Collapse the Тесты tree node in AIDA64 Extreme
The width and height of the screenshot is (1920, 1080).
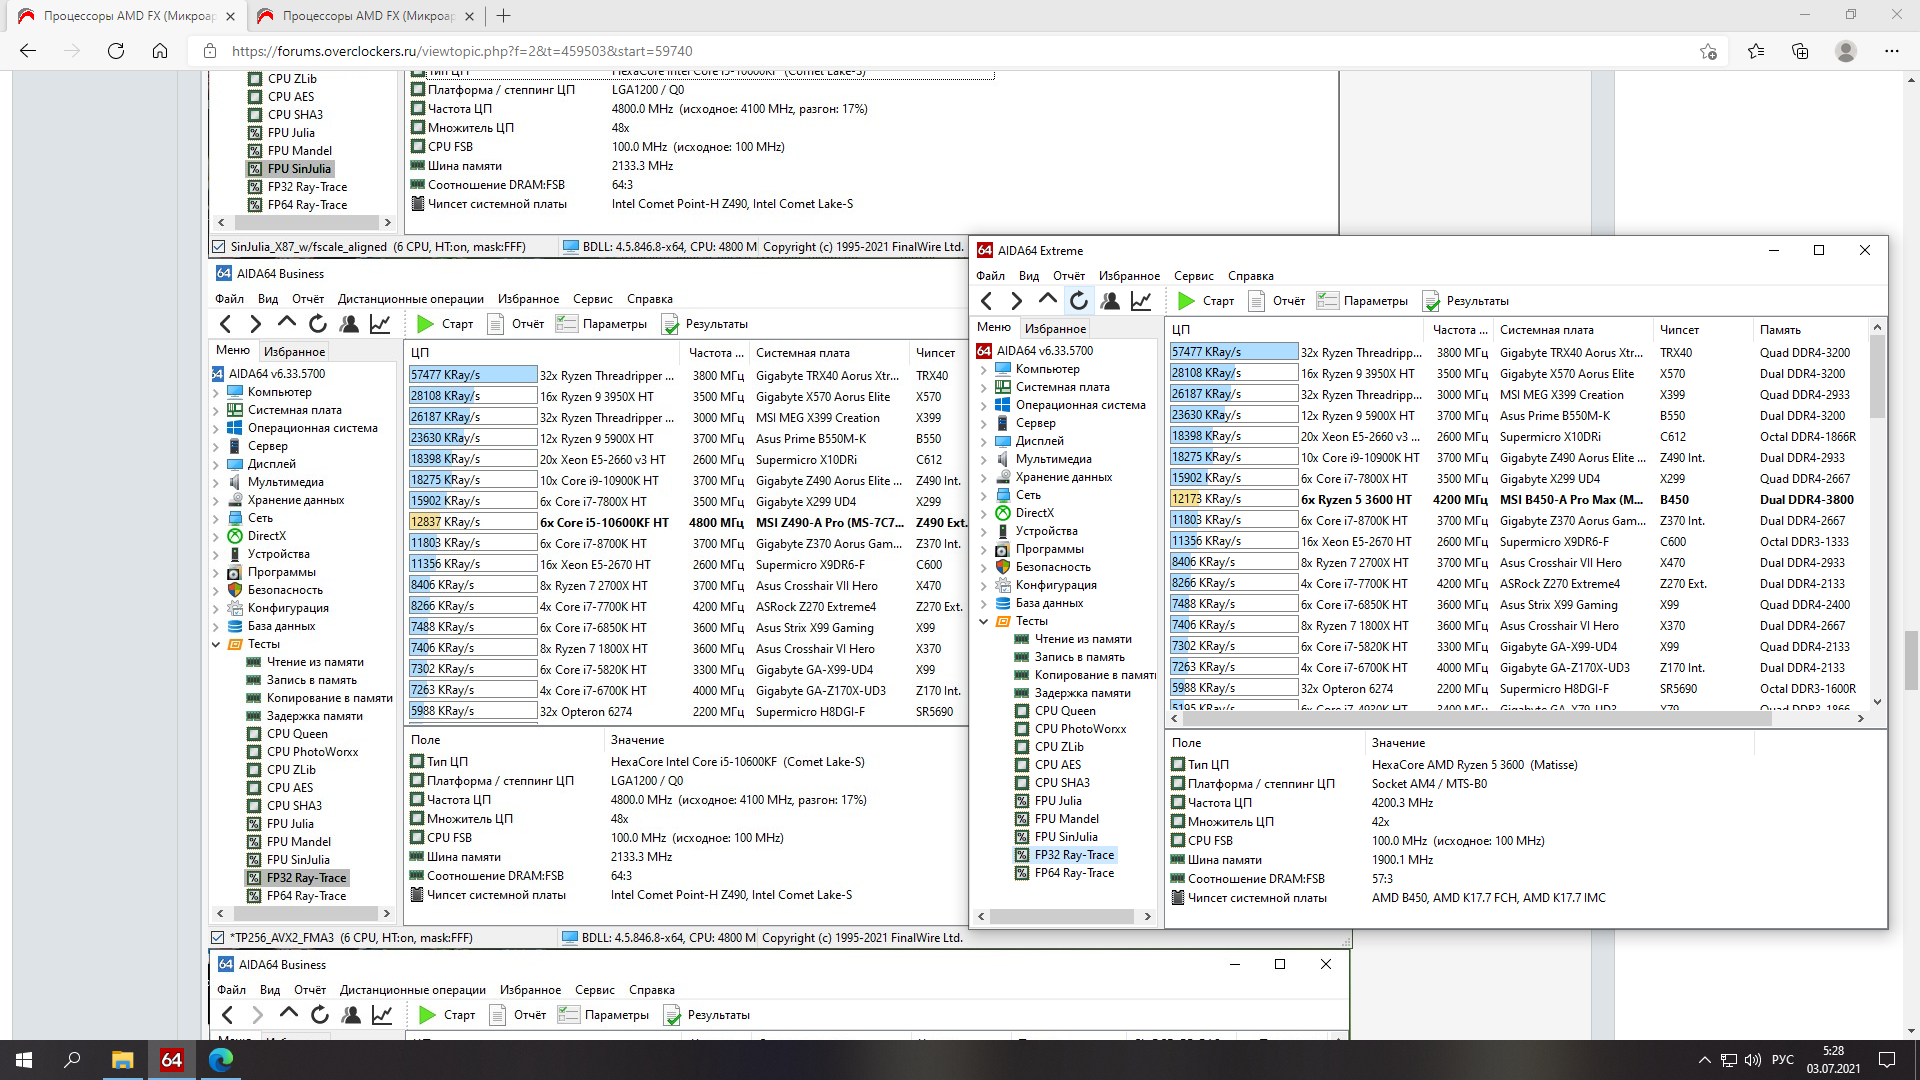983,621
